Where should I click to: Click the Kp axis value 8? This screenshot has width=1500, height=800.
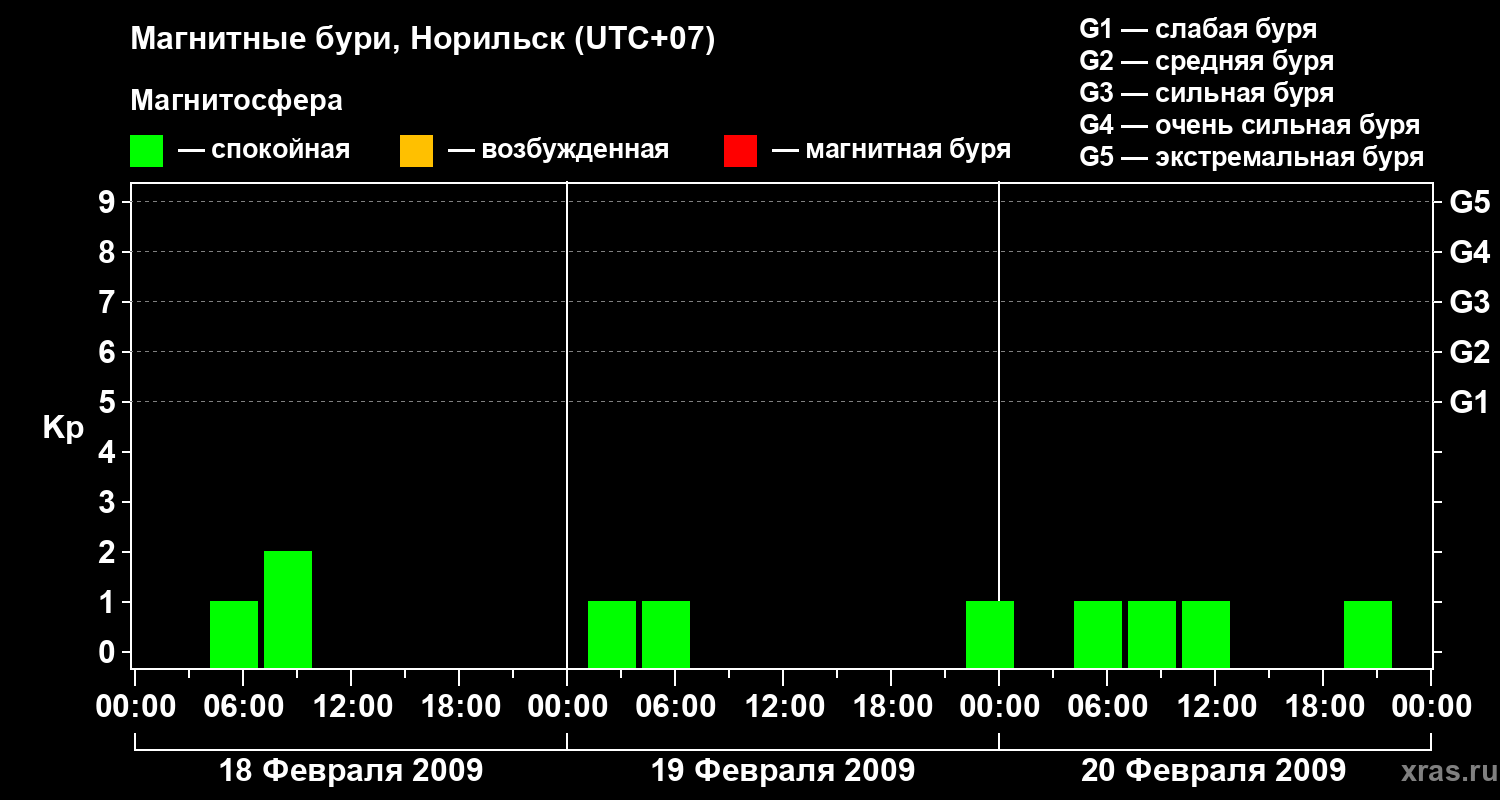(109, 252)
